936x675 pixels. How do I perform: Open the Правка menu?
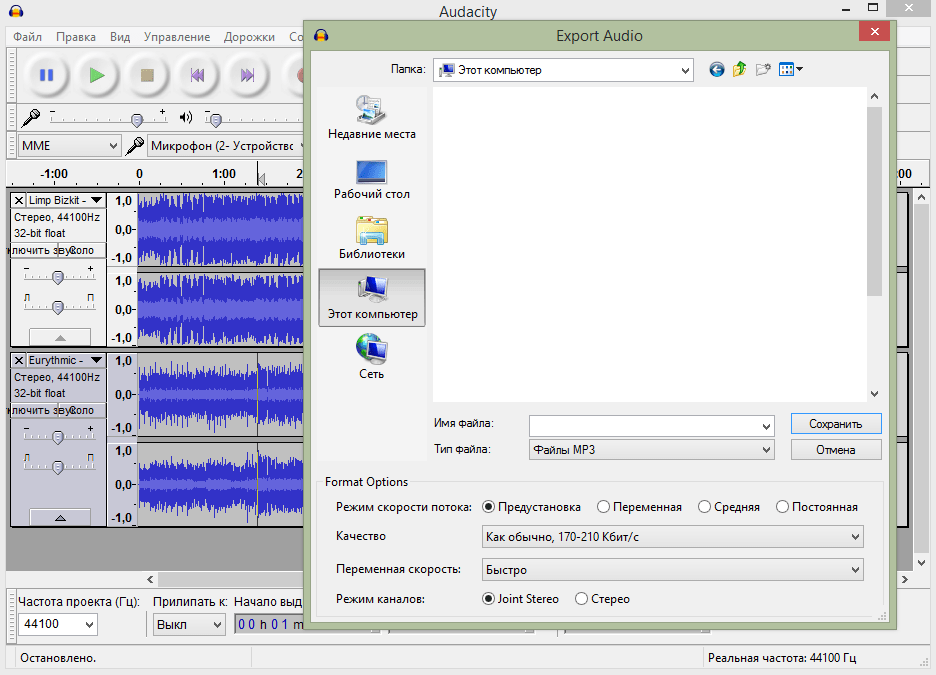click(x=76, y=36)
